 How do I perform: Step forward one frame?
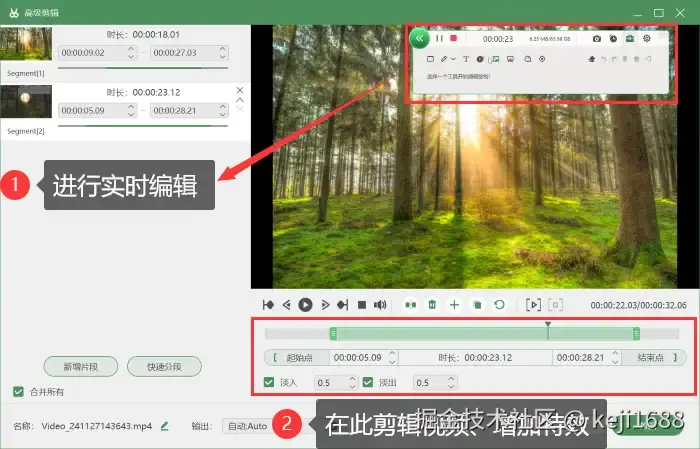click(325, 305)
